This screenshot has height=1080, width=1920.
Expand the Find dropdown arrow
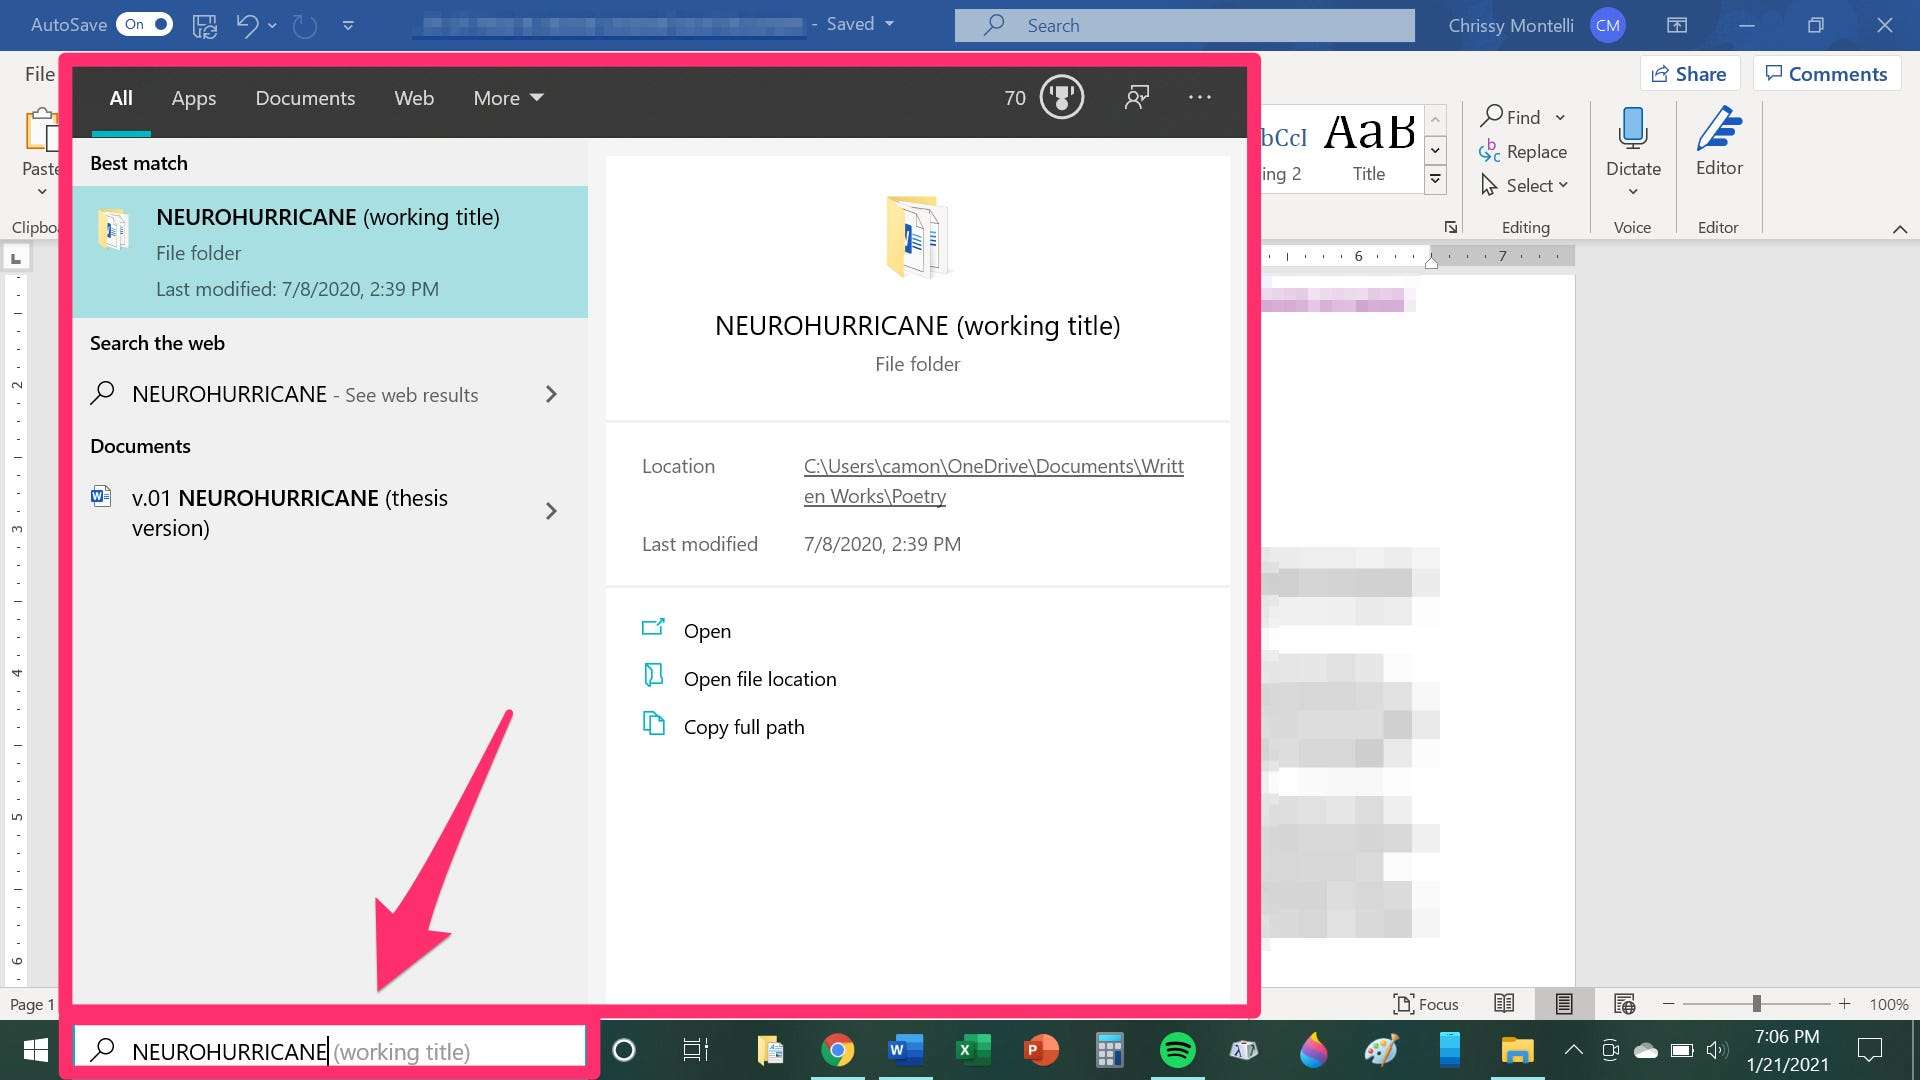[x=1563, y=116]
